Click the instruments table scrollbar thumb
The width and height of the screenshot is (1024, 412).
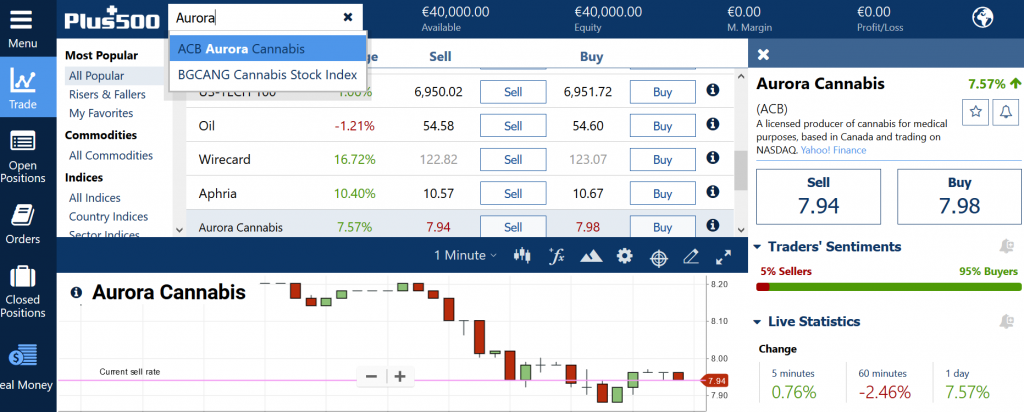[x=741, y=171]
